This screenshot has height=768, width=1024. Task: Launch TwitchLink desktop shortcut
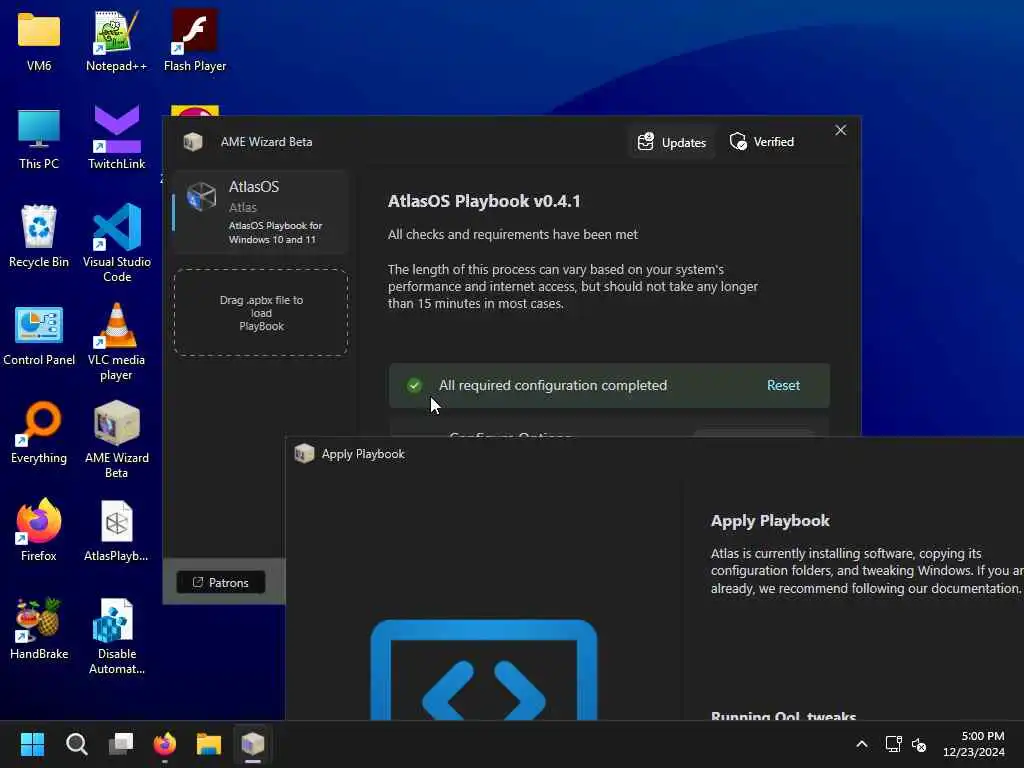(x=116, y=138)
